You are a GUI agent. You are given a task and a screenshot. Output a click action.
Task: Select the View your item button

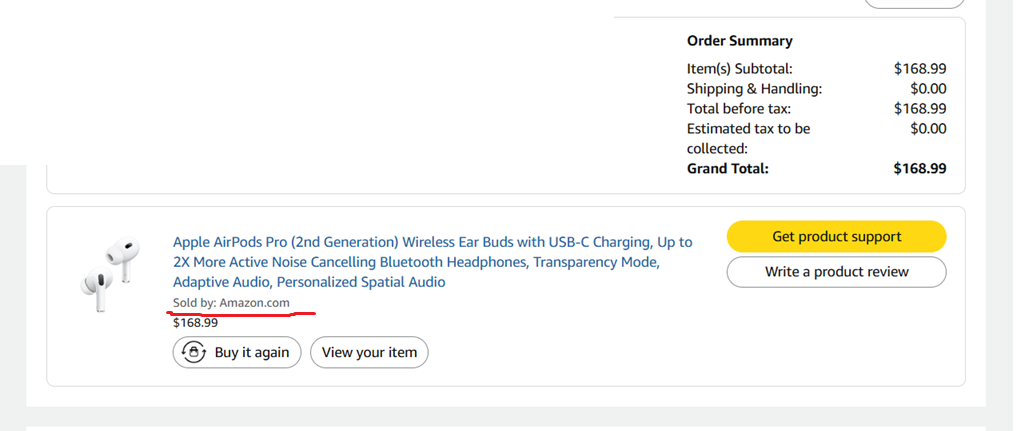[x=369, y=352]
